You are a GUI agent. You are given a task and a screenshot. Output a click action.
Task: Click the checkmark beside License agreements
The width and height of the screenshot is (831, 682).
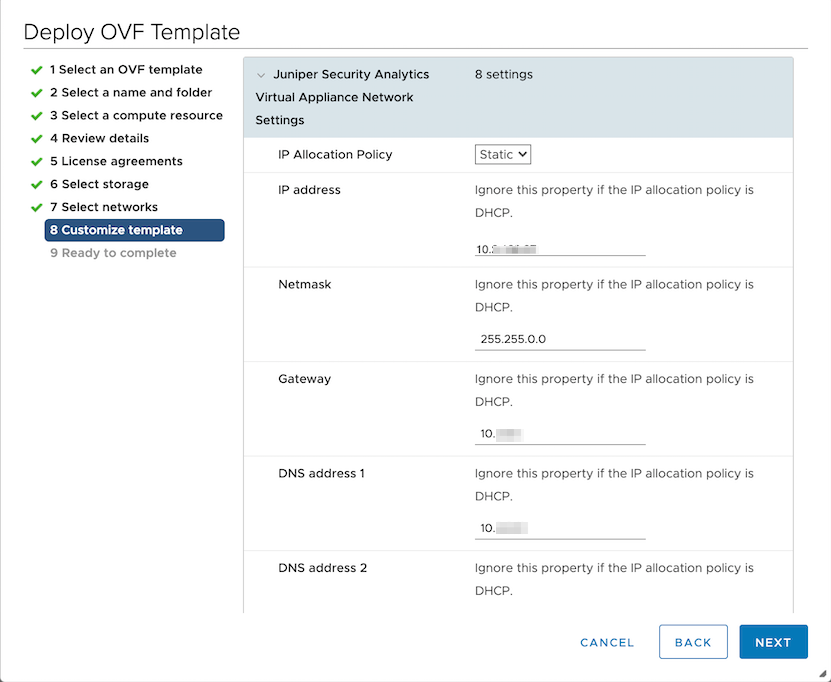pos(37,162)
